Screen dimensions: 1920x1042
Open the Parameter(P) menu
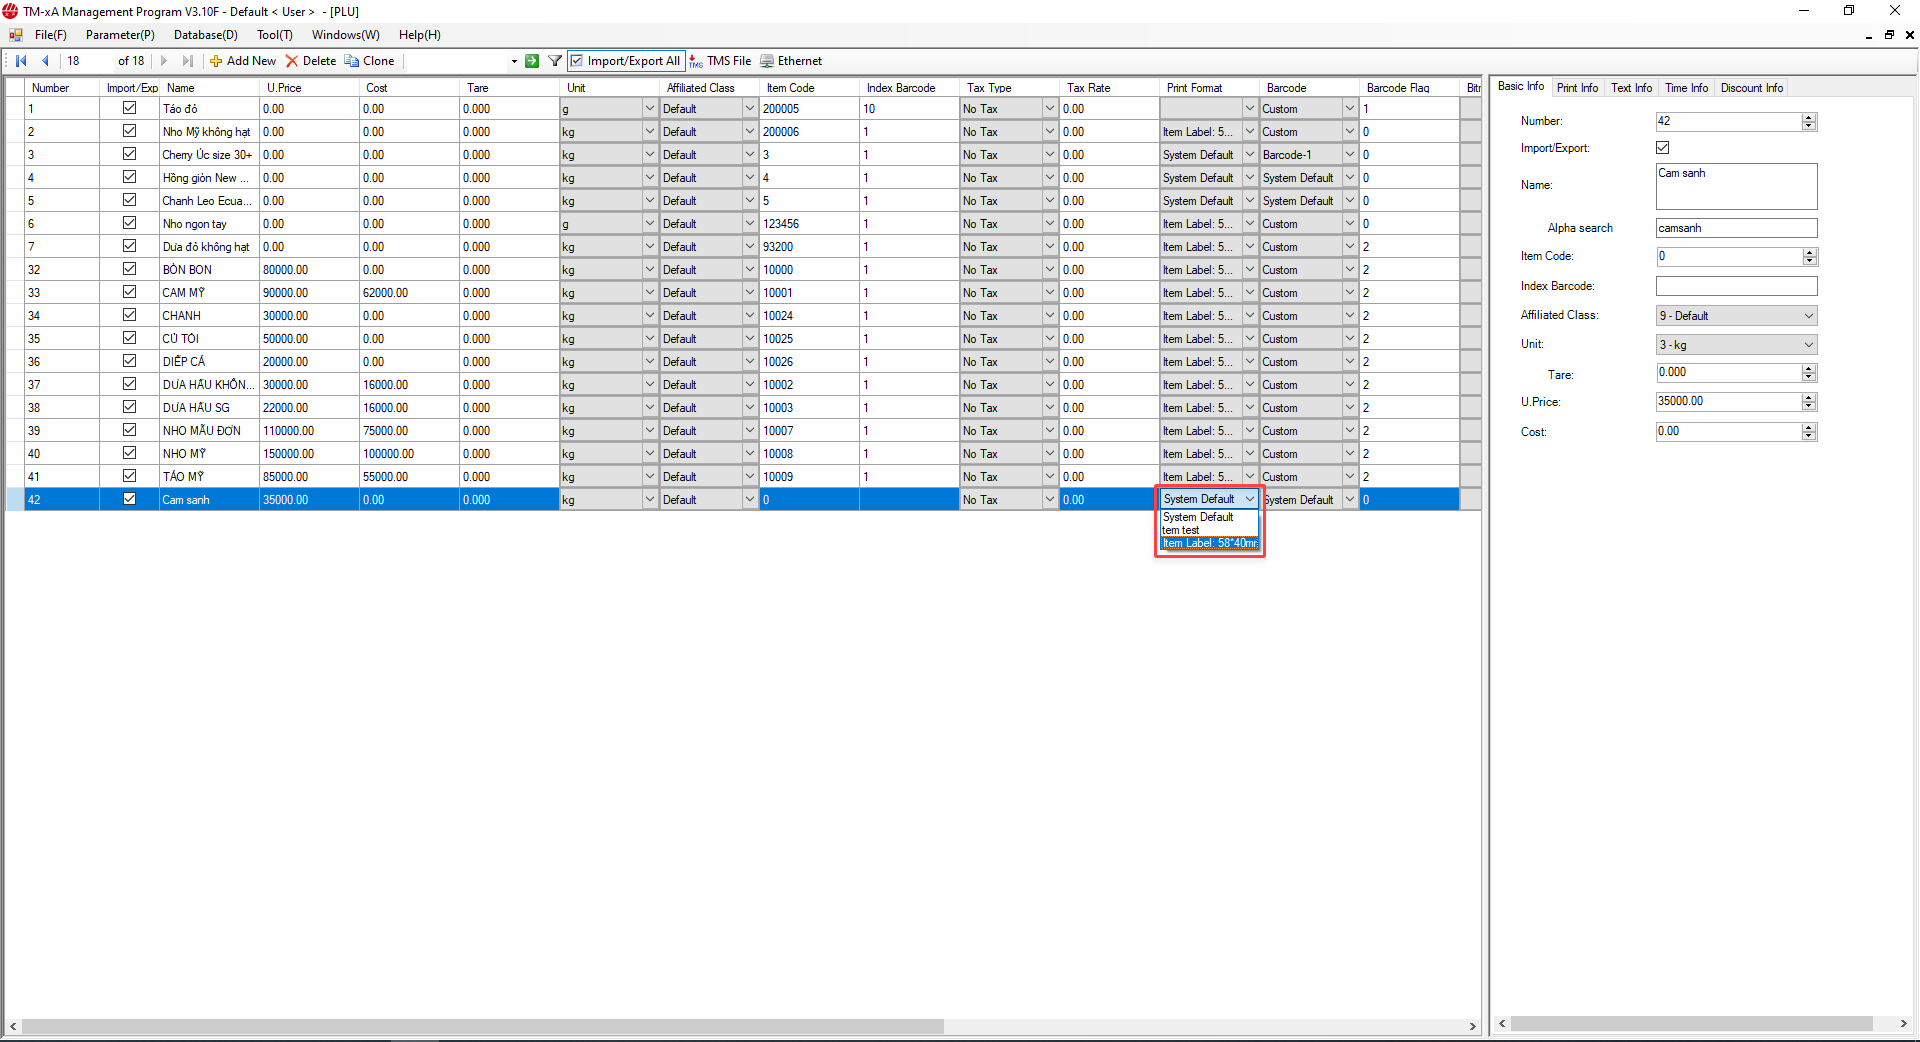tap(120, 35)
